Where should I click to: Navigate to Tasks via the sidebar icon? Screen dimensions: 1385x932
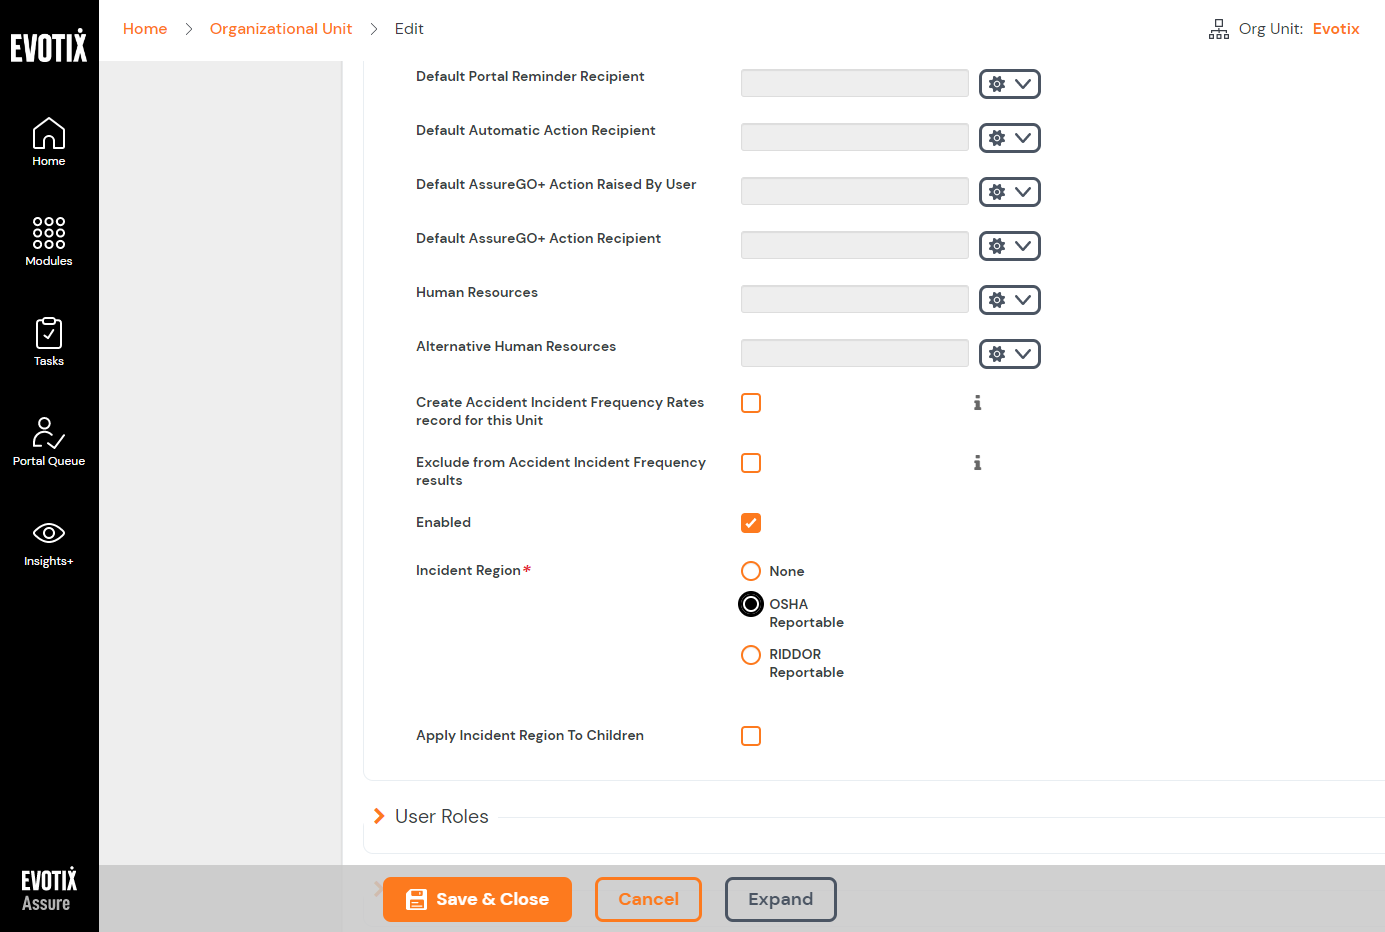pos(48,340)
